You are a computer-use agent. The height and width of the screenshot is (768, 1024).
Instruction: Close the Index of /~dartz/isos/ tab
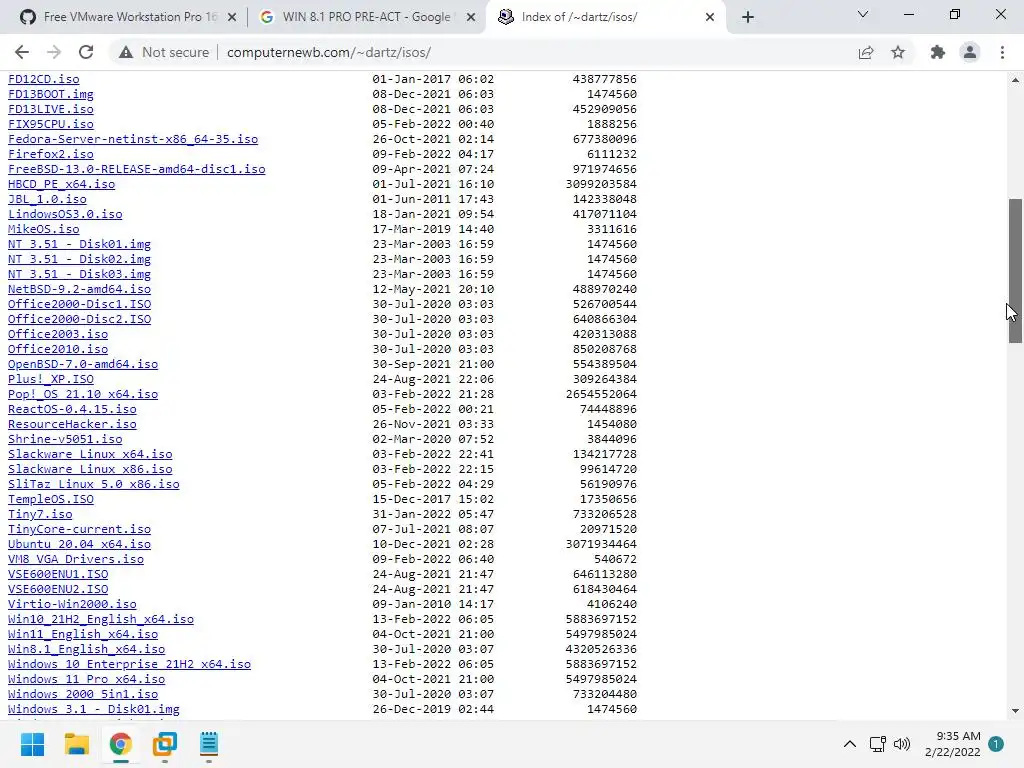(710, 17)
